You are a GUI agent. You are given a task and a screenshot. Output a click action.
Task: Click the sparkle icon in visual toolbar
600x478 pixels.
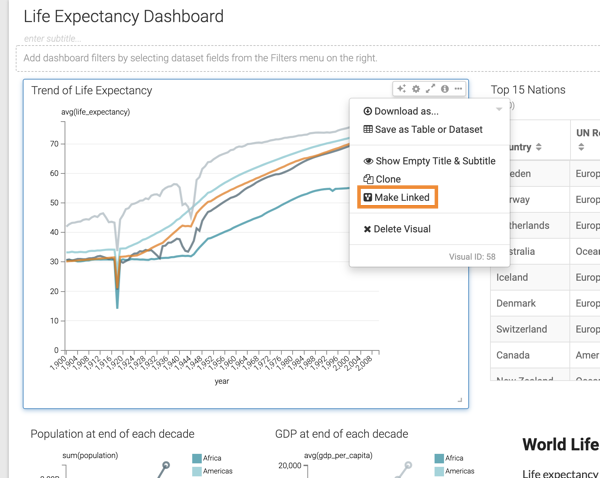tap(402, 89)
